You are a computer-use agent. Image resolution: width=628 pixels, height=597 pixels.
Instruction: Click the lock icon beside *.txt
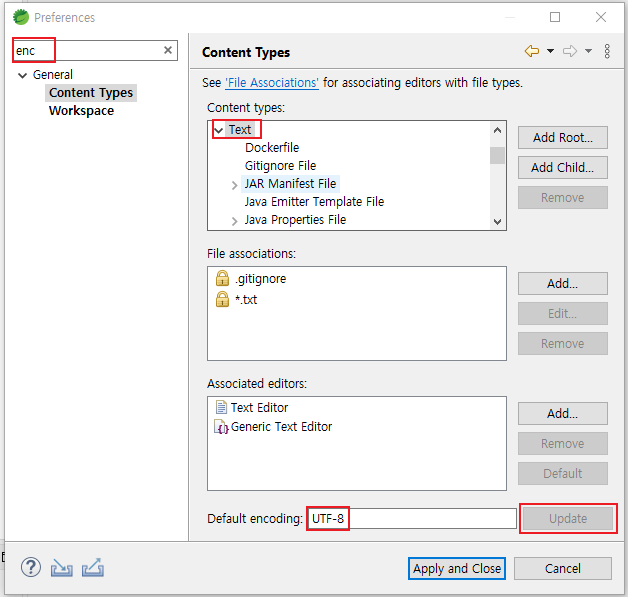[x=222, y=299]
